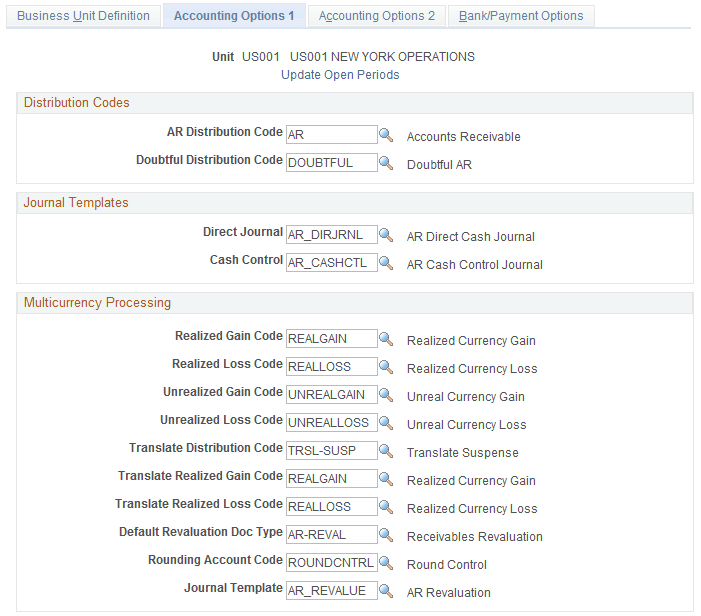Screen dimensions: 701x616
Task: Click the 'AR Cash Control Journal' description
Action: [475, 265]
